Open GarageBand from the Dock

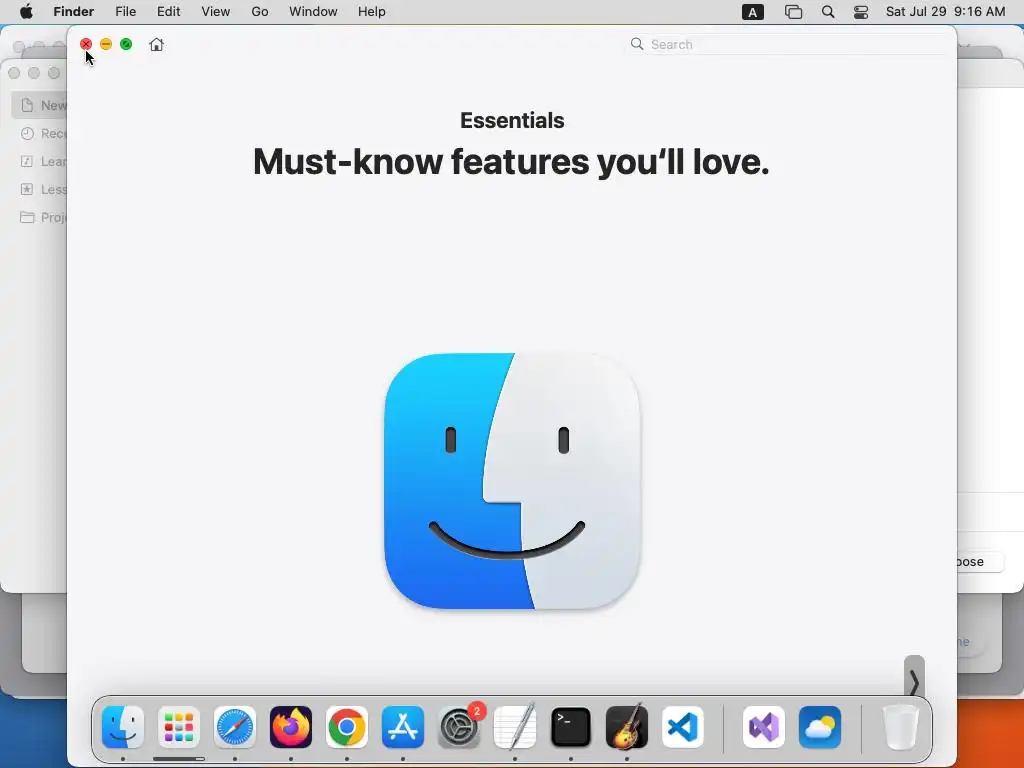point(627,727)
